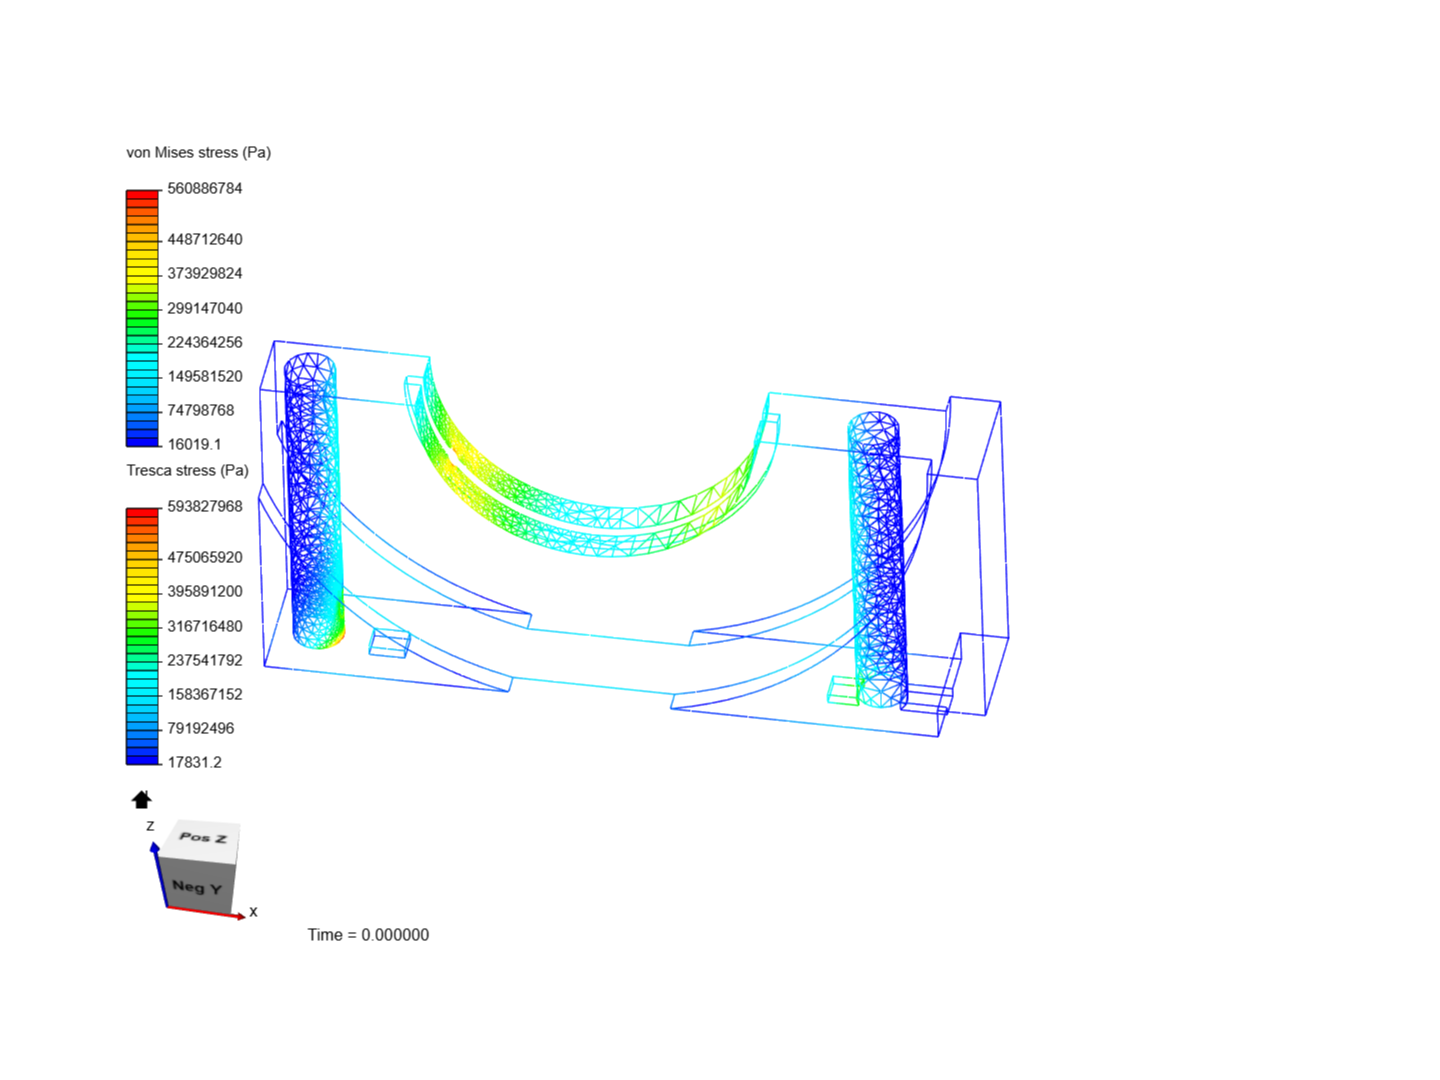Select the right meshed cylinder bolt
The image size is (1440, 1080).
tap(877, 560)
